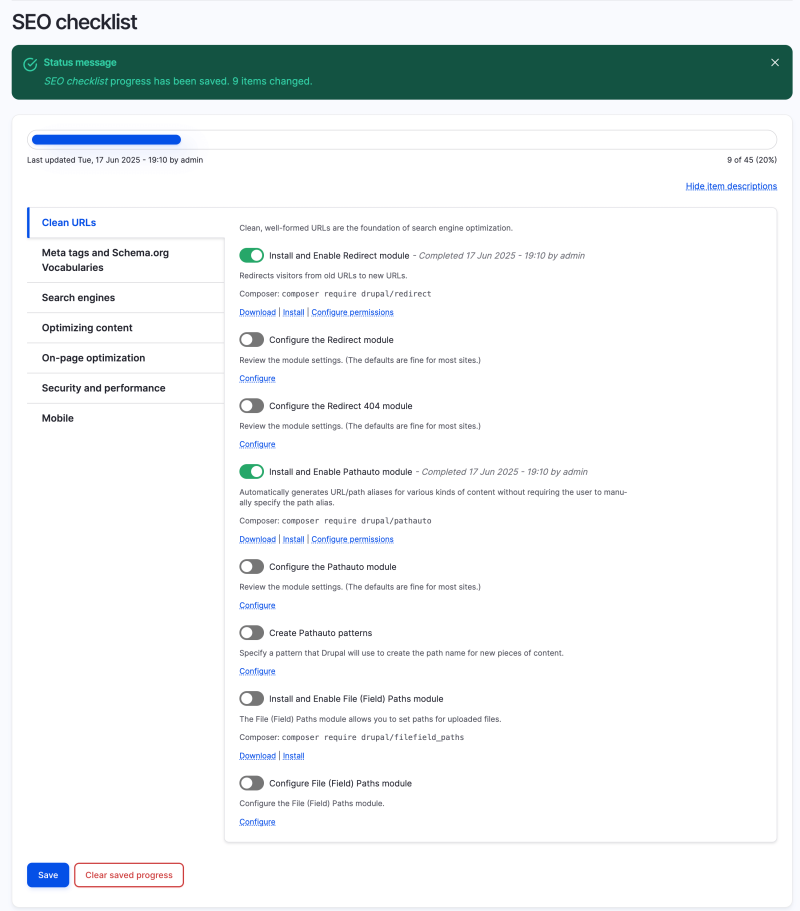Open Download link for File (Field) Paths module
Screen dimensions: 800x911
pos(257,756)
